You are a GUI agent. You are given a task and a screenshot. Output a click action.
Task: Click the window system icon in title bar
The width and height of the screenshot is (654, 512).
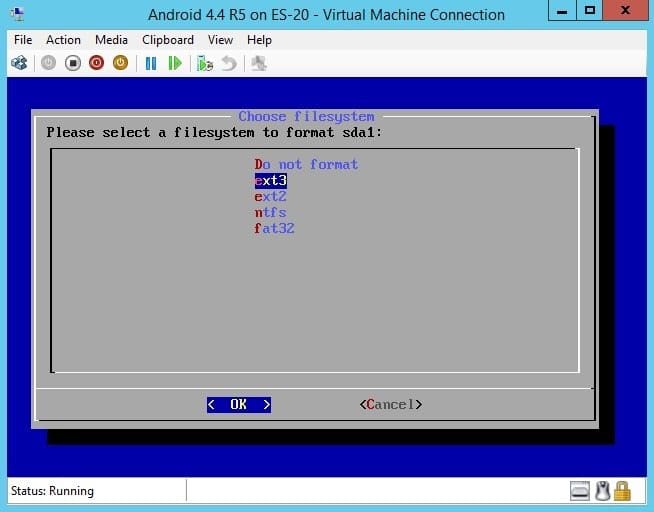coord(17,15)
